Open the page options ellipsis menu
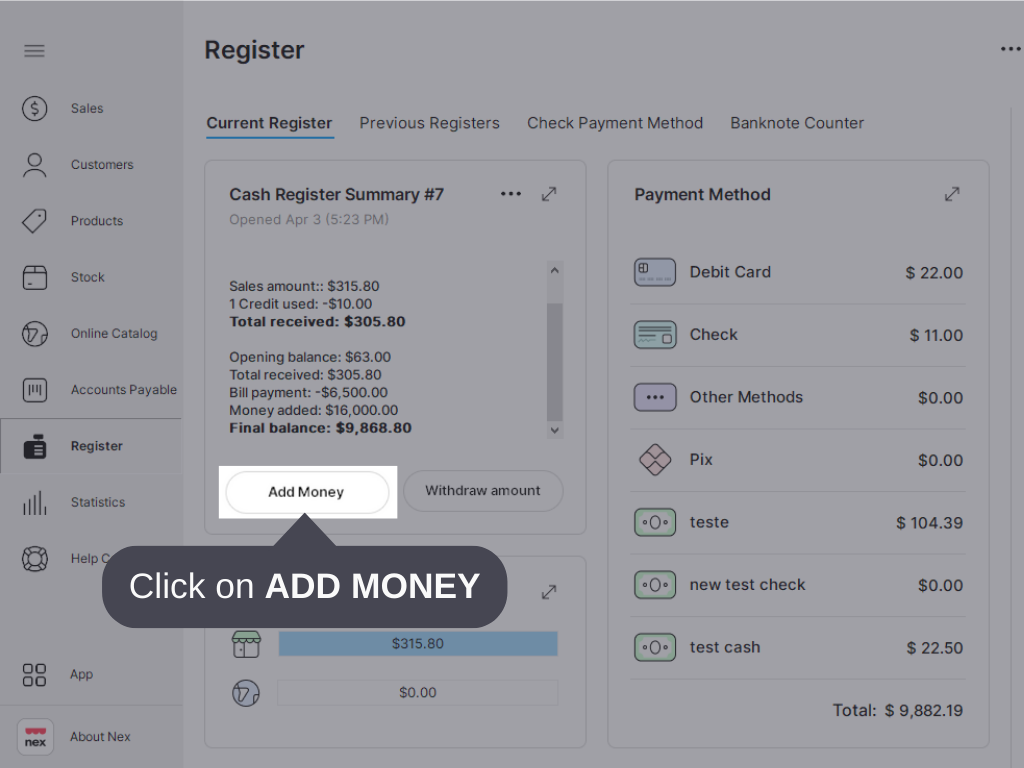This screenshot has width=1024, height=768. (1010, 49)
